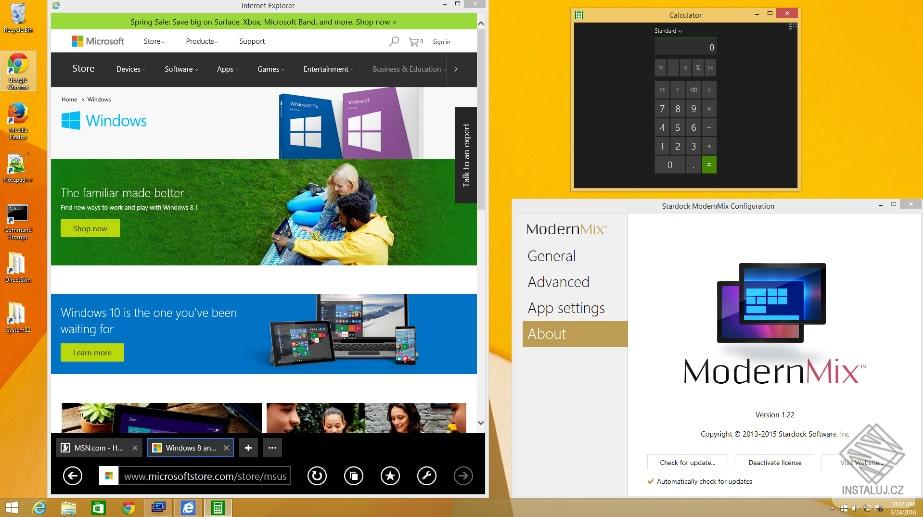The image size is (923, 517).
Task: Switch to the Calculator taskbar icon
Action: (218, 508)
